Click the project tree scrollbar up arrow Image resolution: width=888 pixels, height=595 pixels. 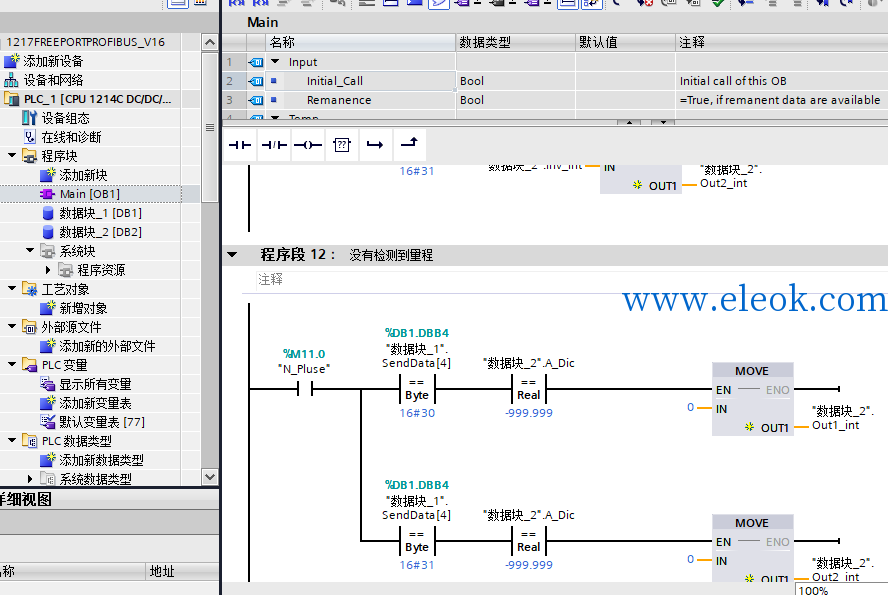pyautogui.click(x=210, y=42)
